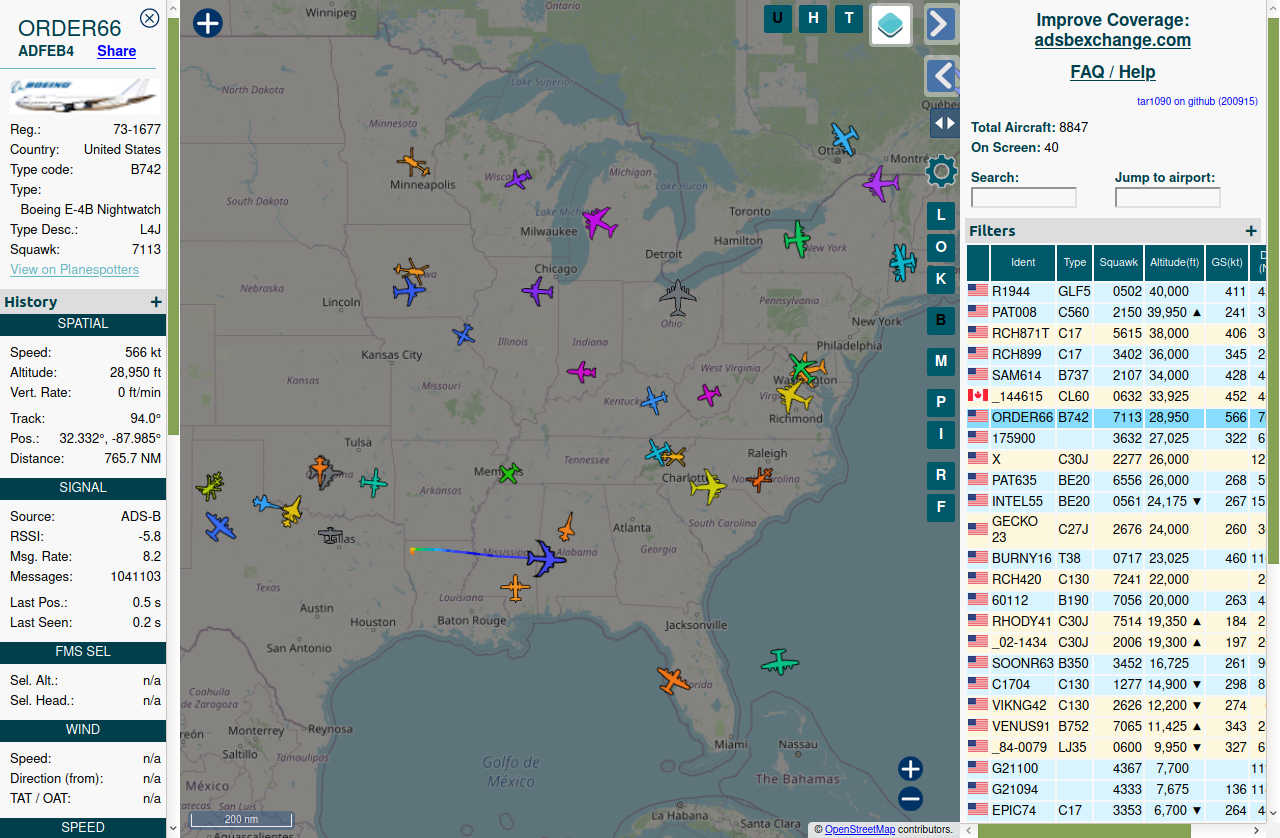Select the INTEL55 aircraft row

click(x=1116, y=501)
